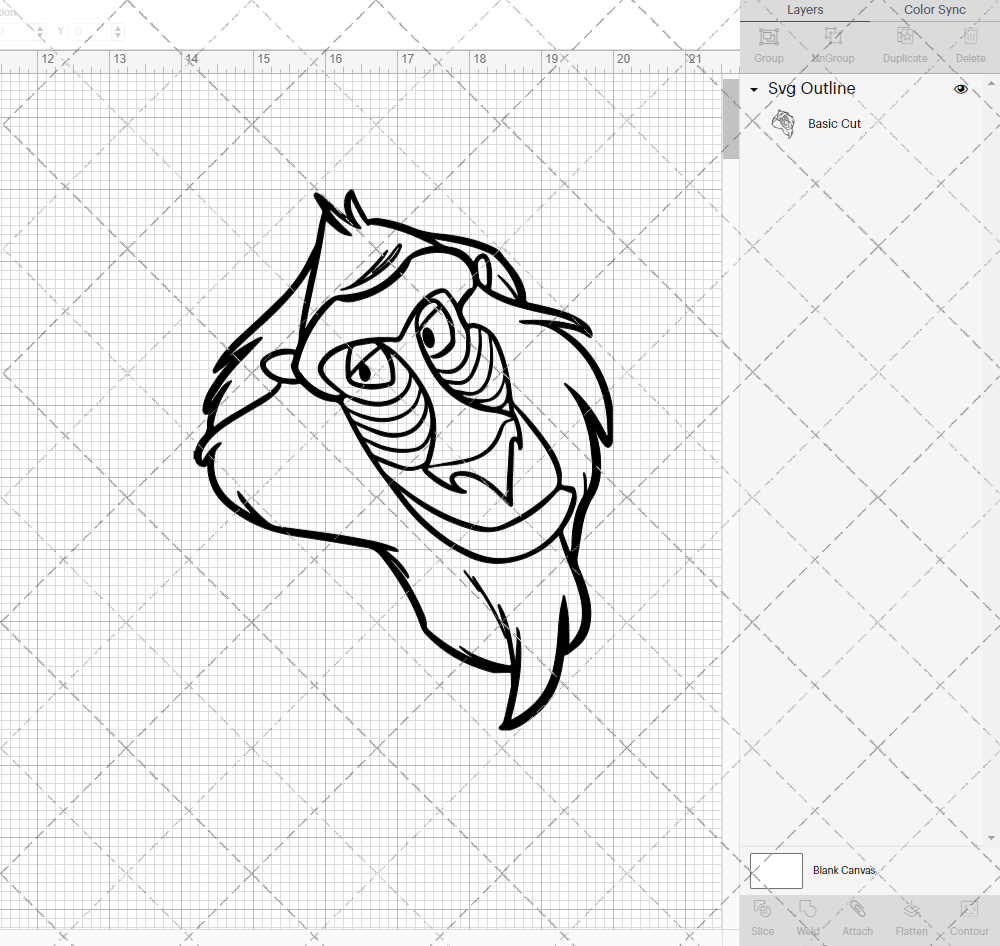The image size is (1000, 946).
Task: Click the Weld tool icon
Action: pos(807,908)
